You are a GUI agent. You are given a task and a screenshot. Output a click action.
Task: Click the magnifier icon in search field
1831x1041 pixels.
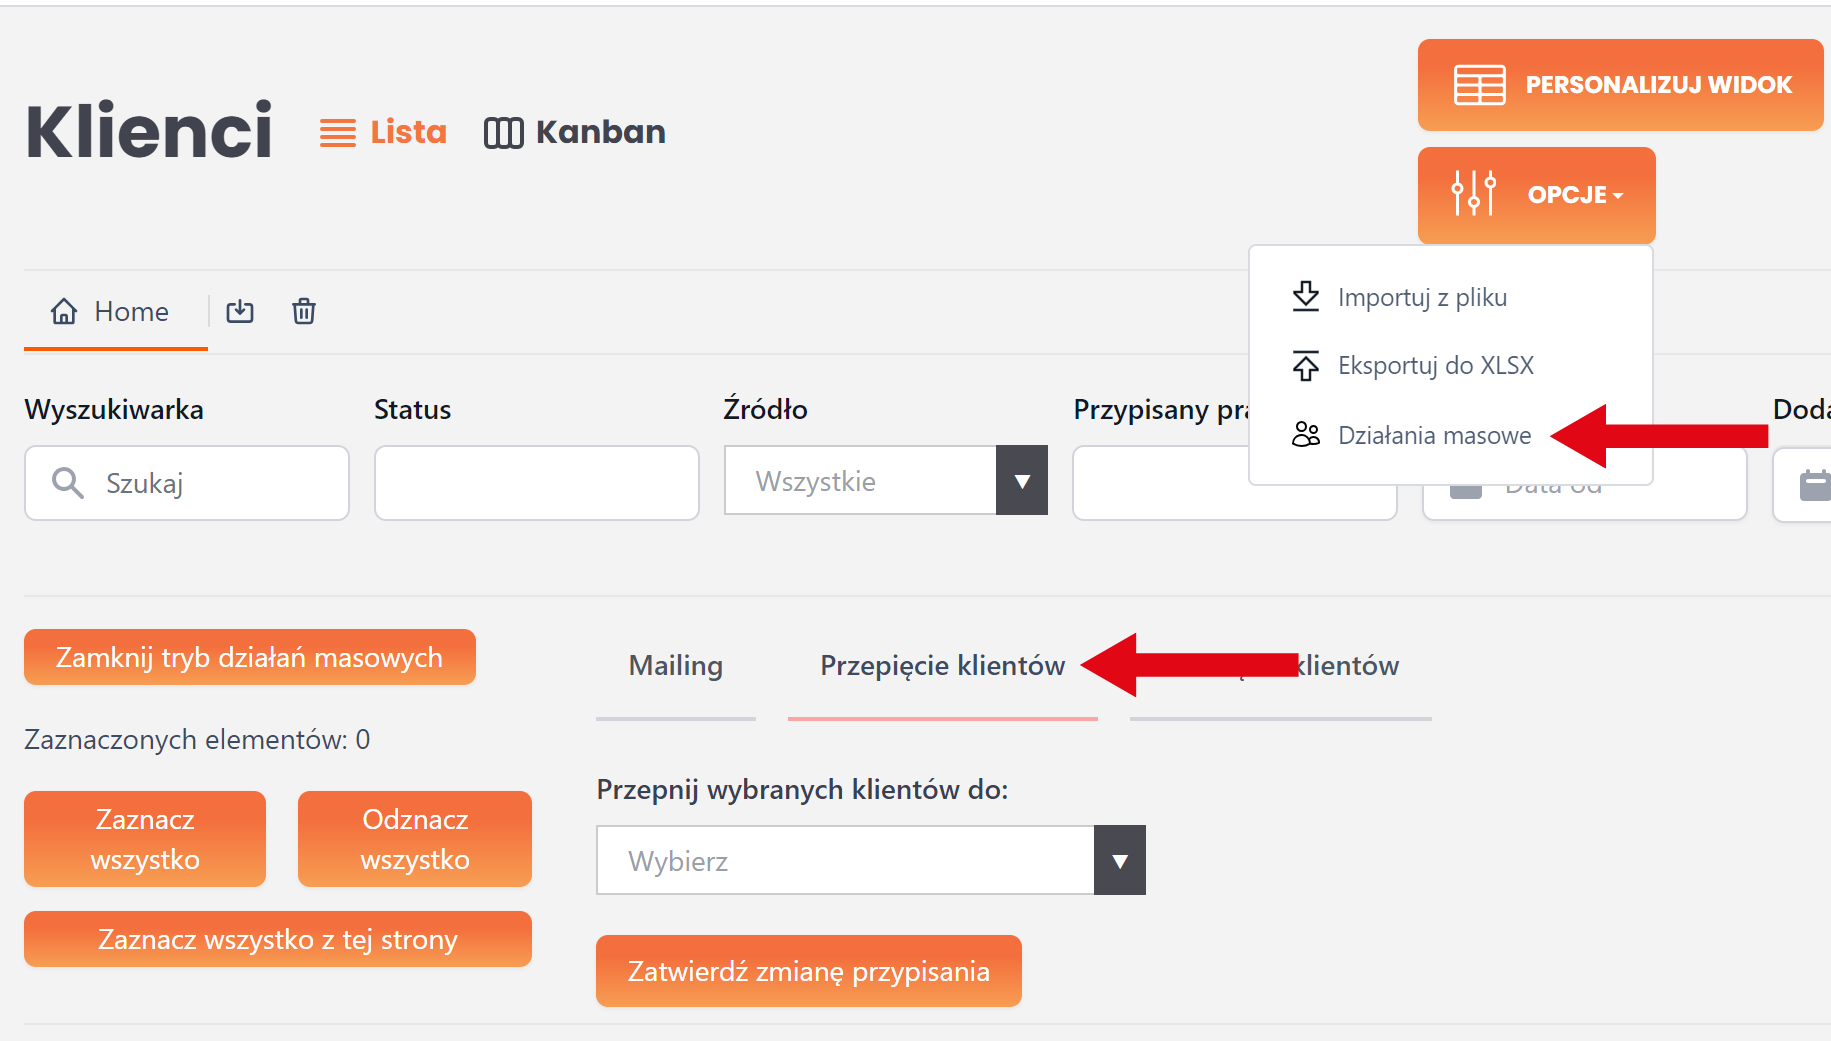coord(68,483)
